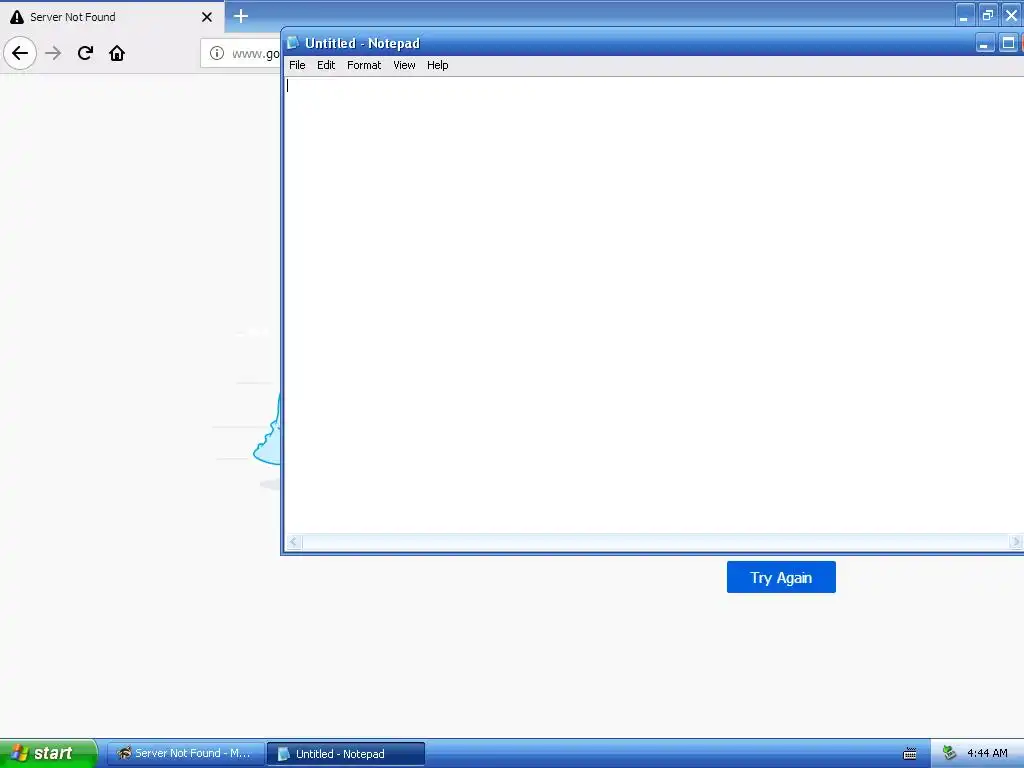Select Untitled - Notepad taskbar button

346,754
